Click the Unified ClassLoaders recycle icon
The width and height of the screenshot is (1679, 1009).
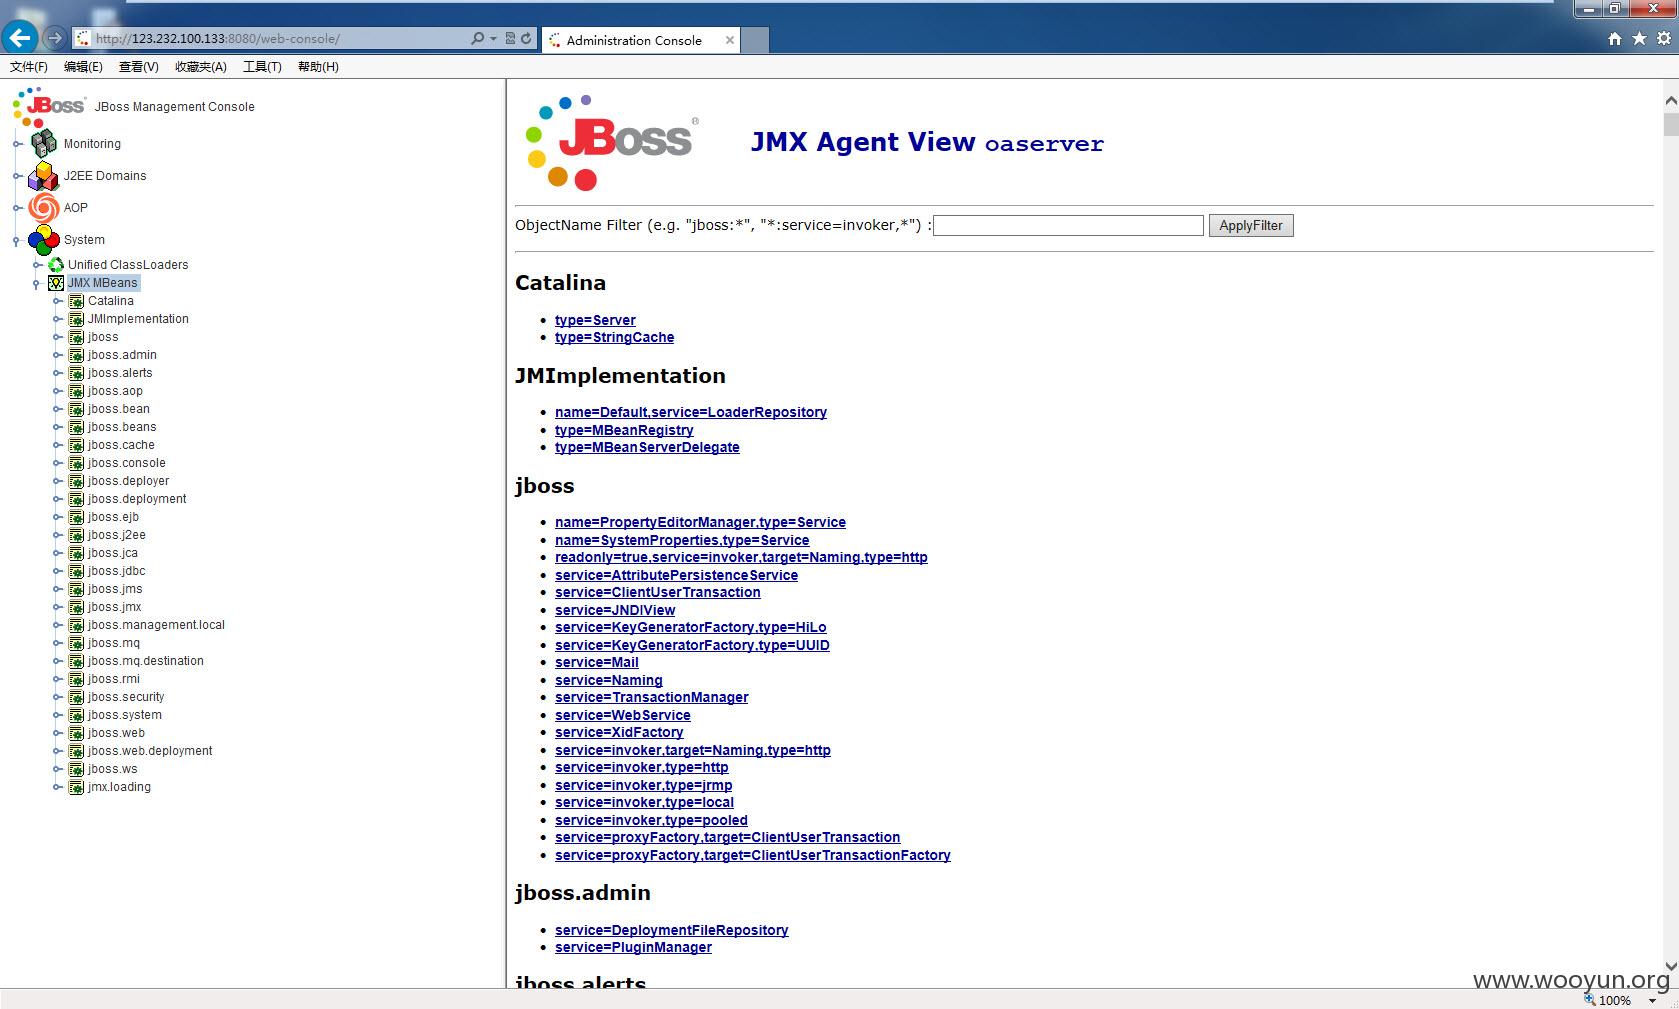(x=56, y=265)
